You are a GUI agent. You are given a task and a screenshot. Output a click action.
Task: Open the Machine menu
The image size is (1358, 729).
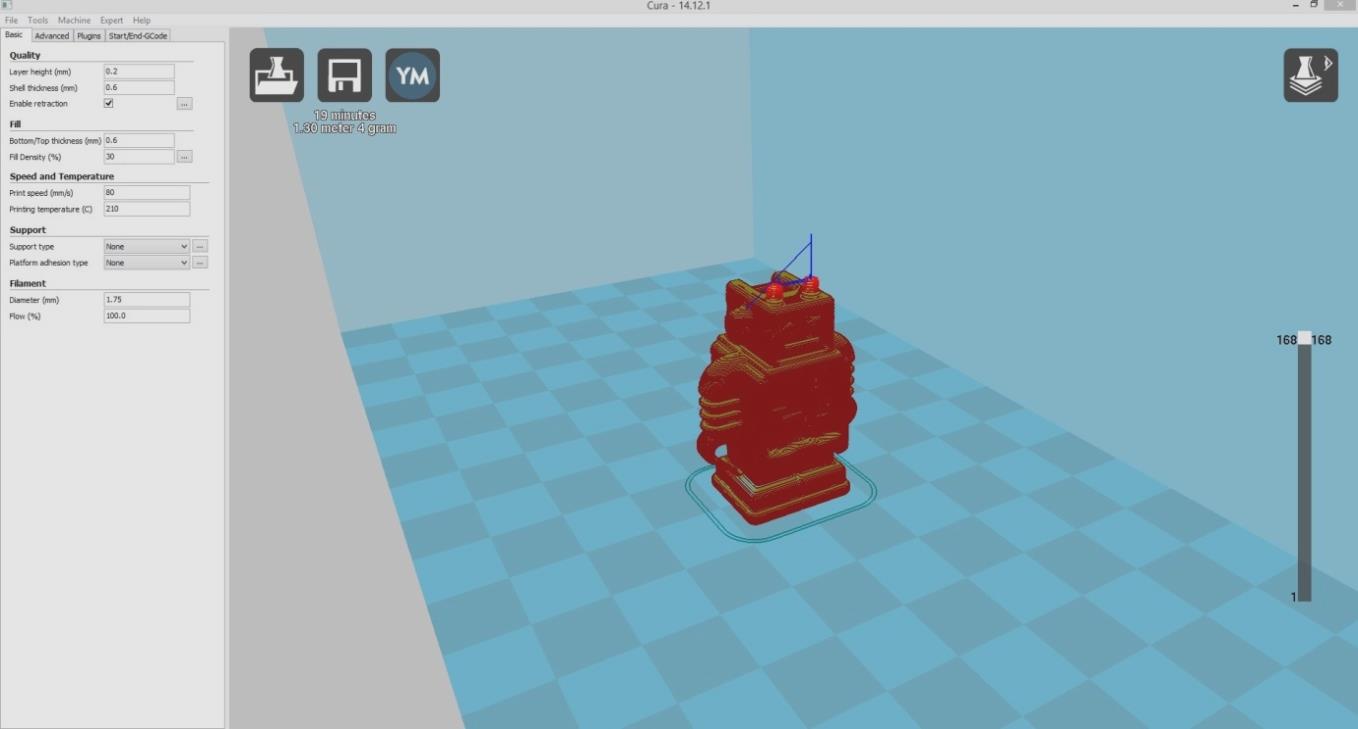(x=74, y=20)
